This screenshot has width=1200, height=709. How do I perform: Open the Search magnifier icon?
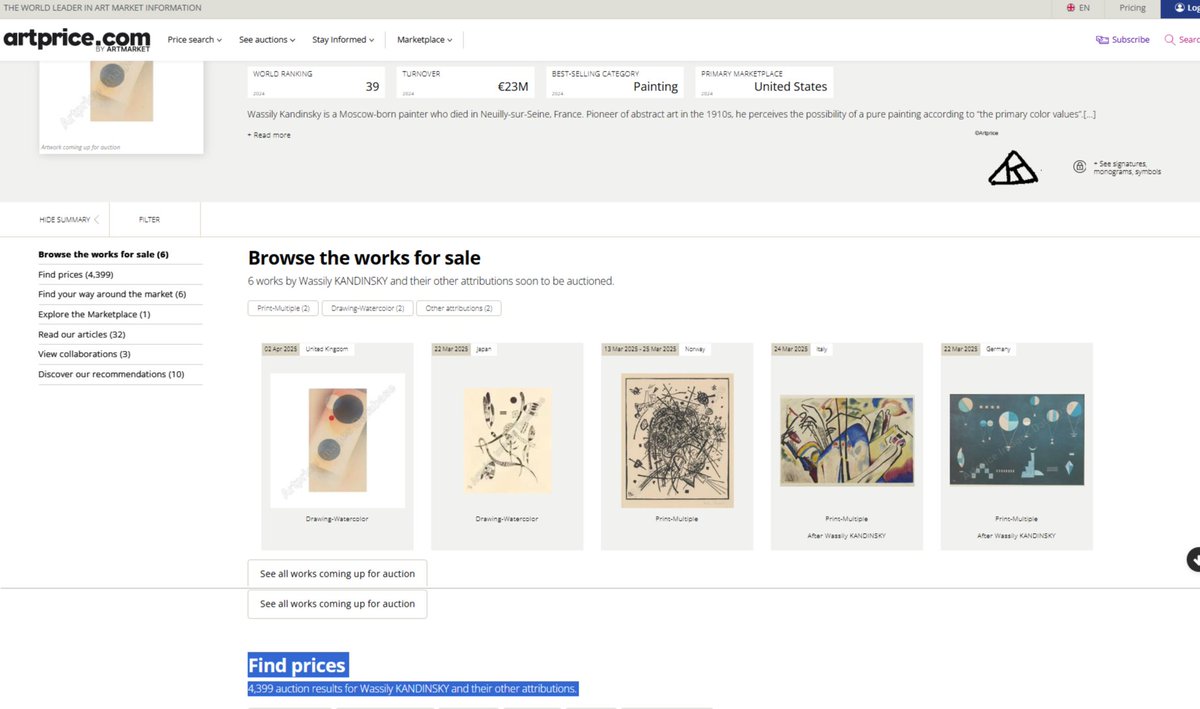pyautogui.click(x=1170, y=40)
